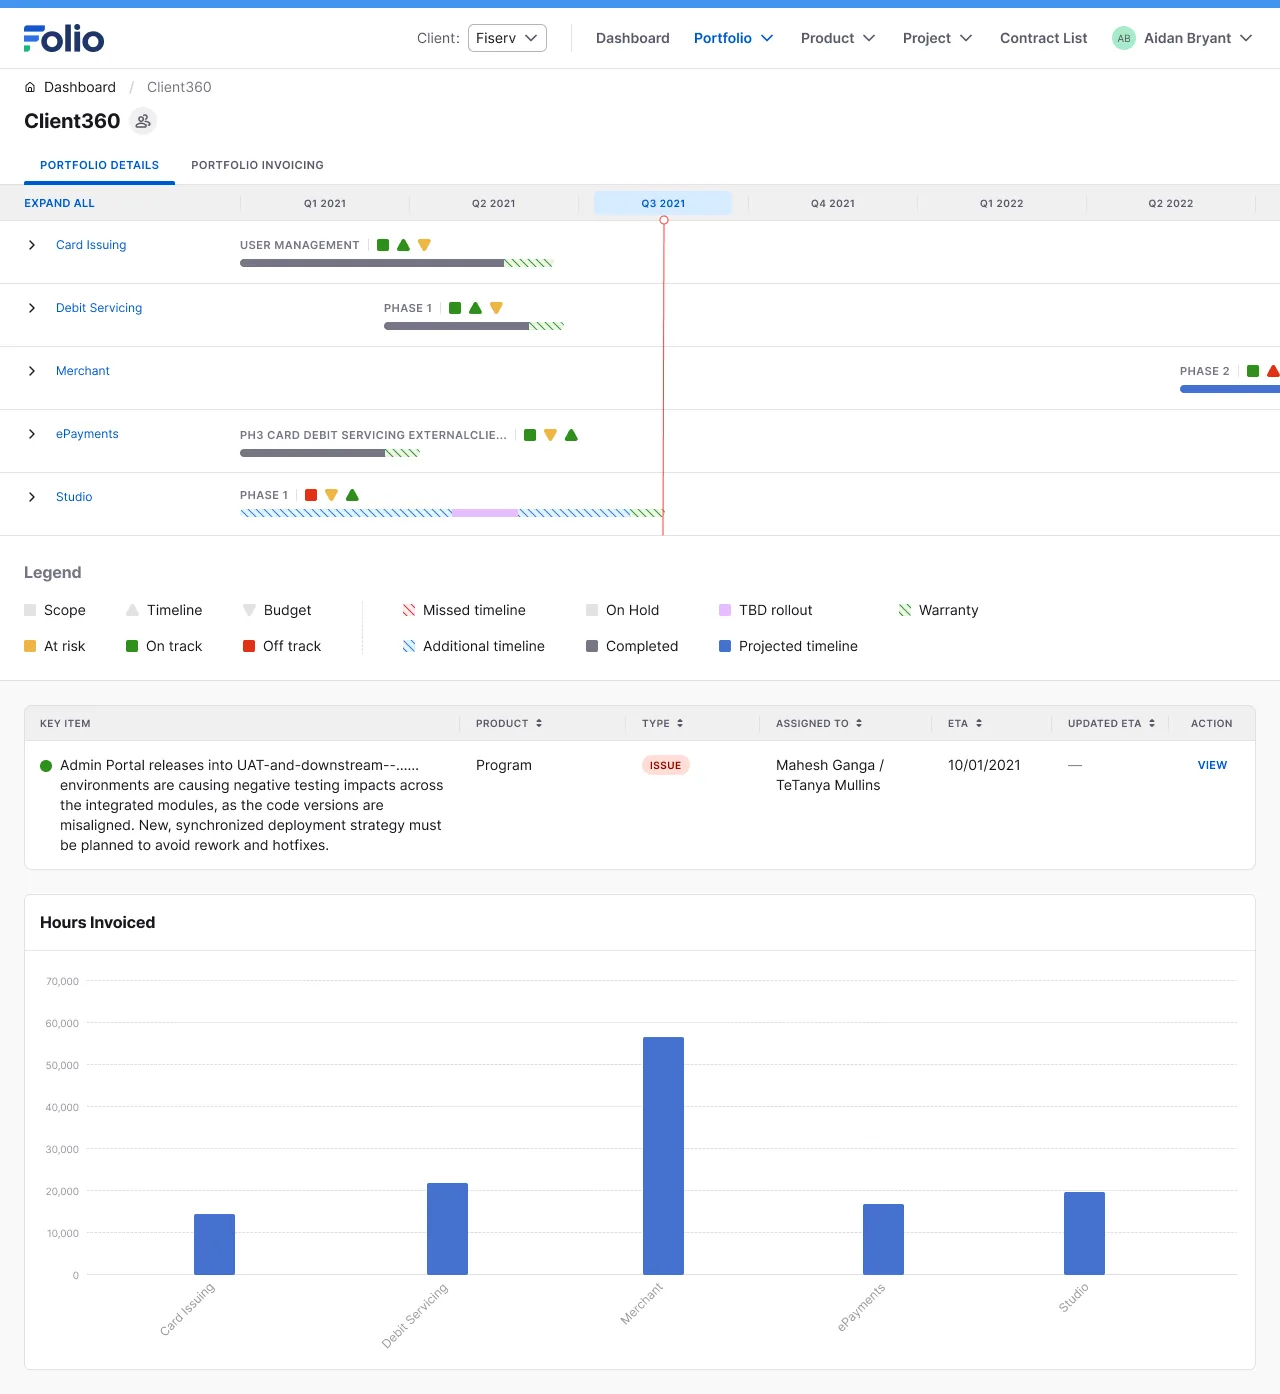Image resolution: width=1280 pixels, height=1394 pixels.
Task: Open the Merchant product link
Action: [83, 371]
